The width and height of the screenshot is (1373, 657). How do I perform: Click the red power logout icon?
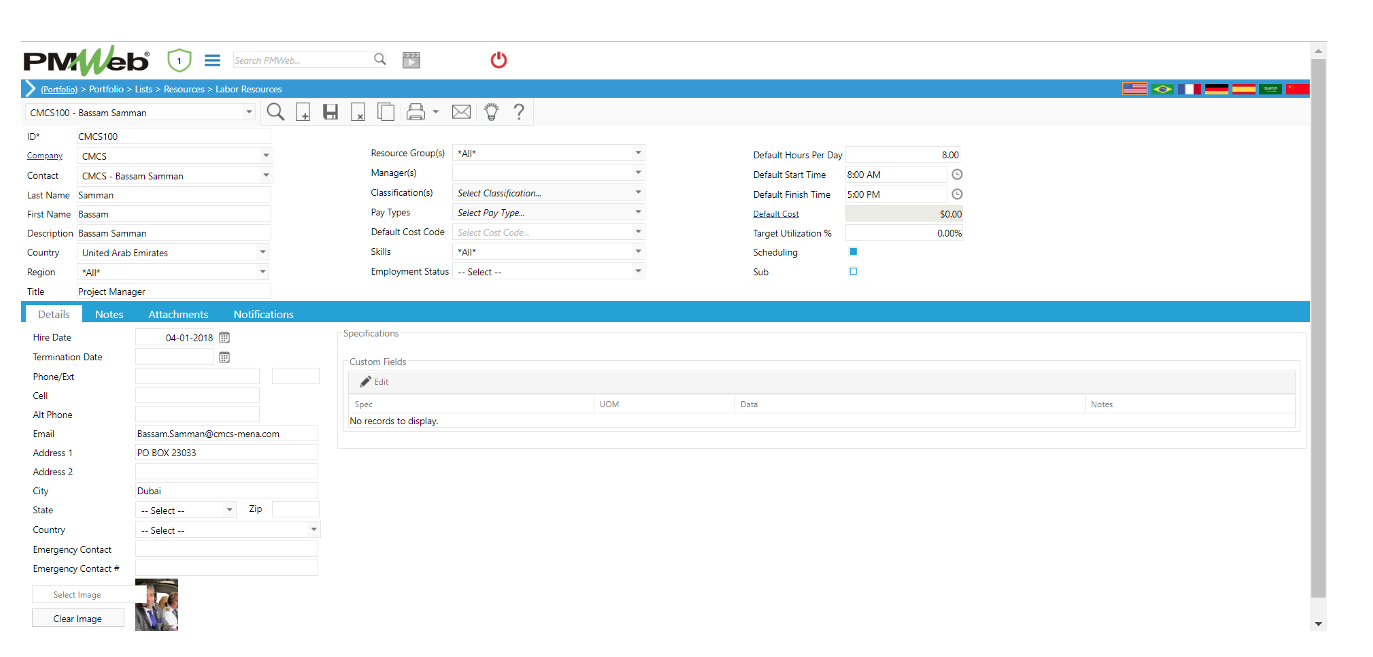pyautogui.click(x=499, y=60)
